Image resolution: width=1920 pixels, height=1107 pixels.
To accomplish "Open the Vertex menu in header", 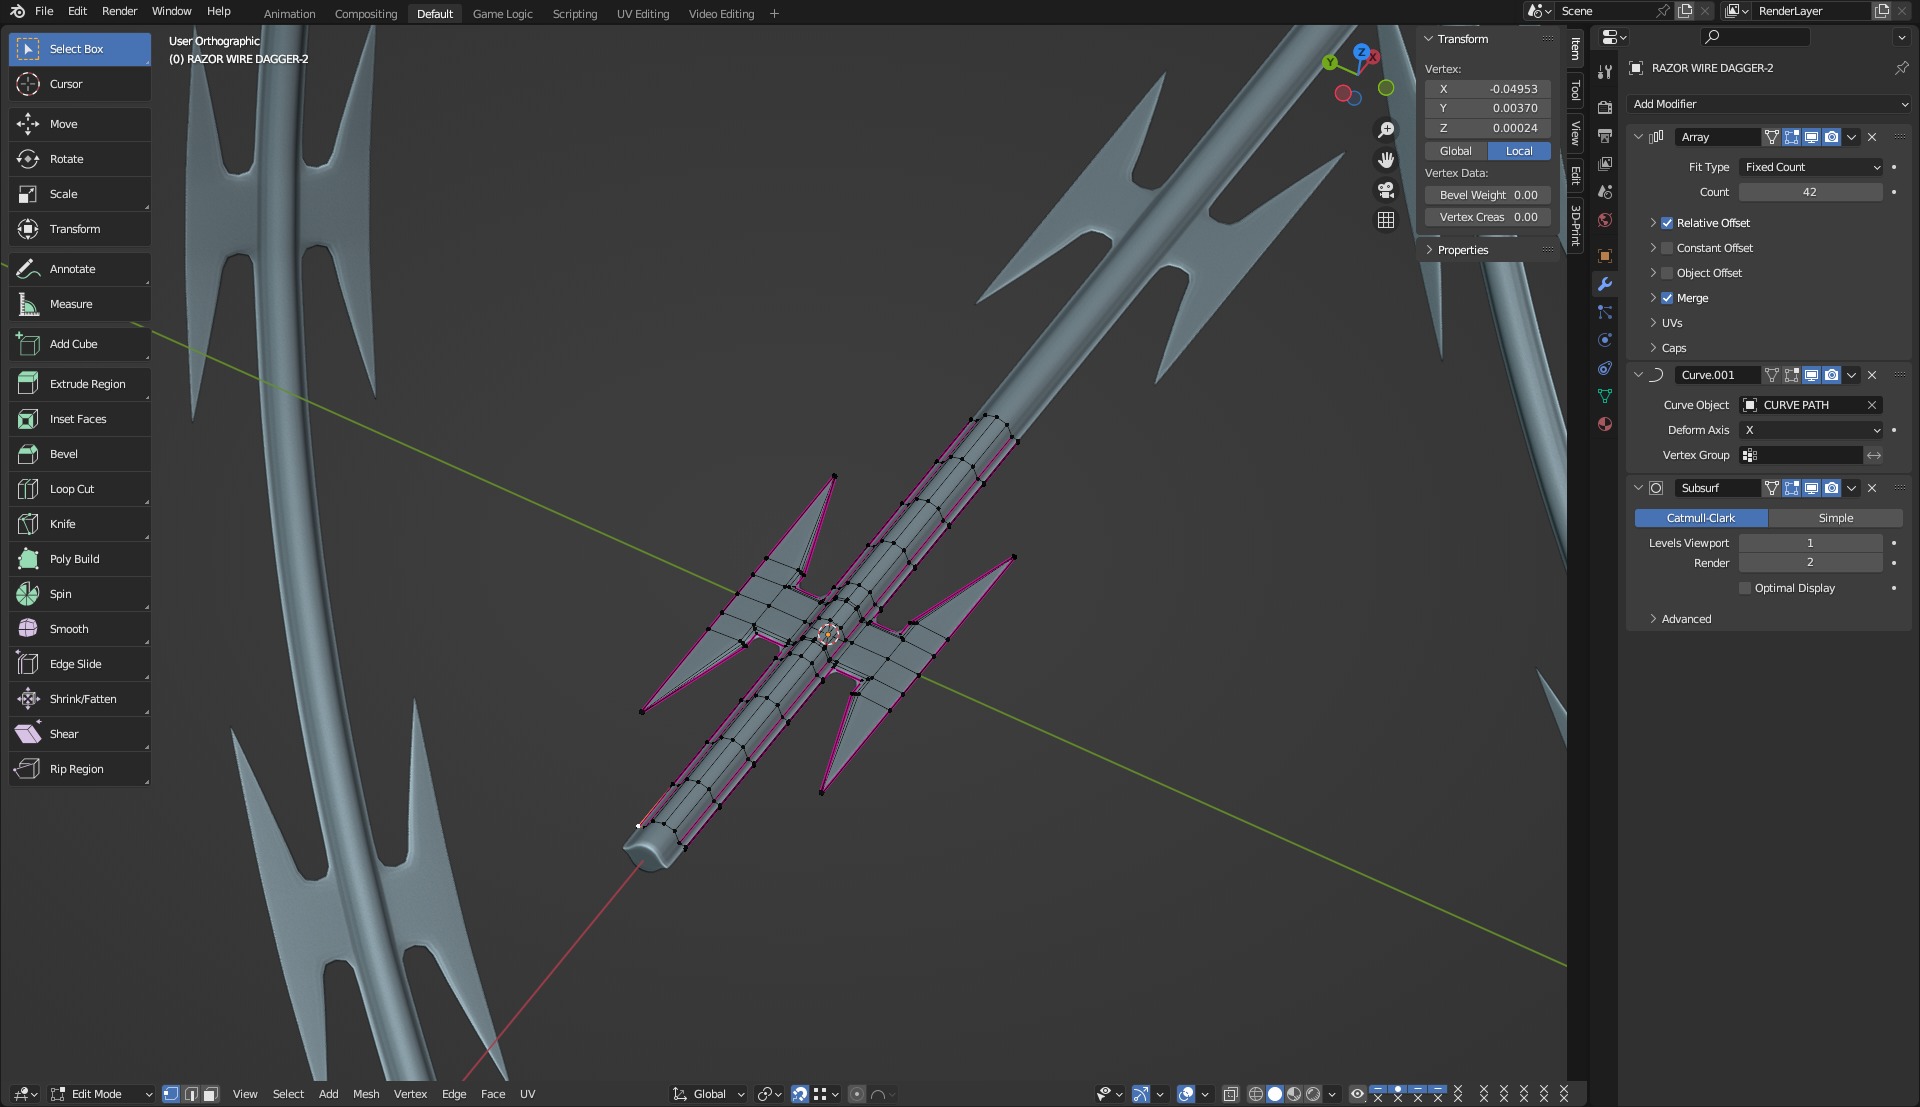I will point(410,1094).
